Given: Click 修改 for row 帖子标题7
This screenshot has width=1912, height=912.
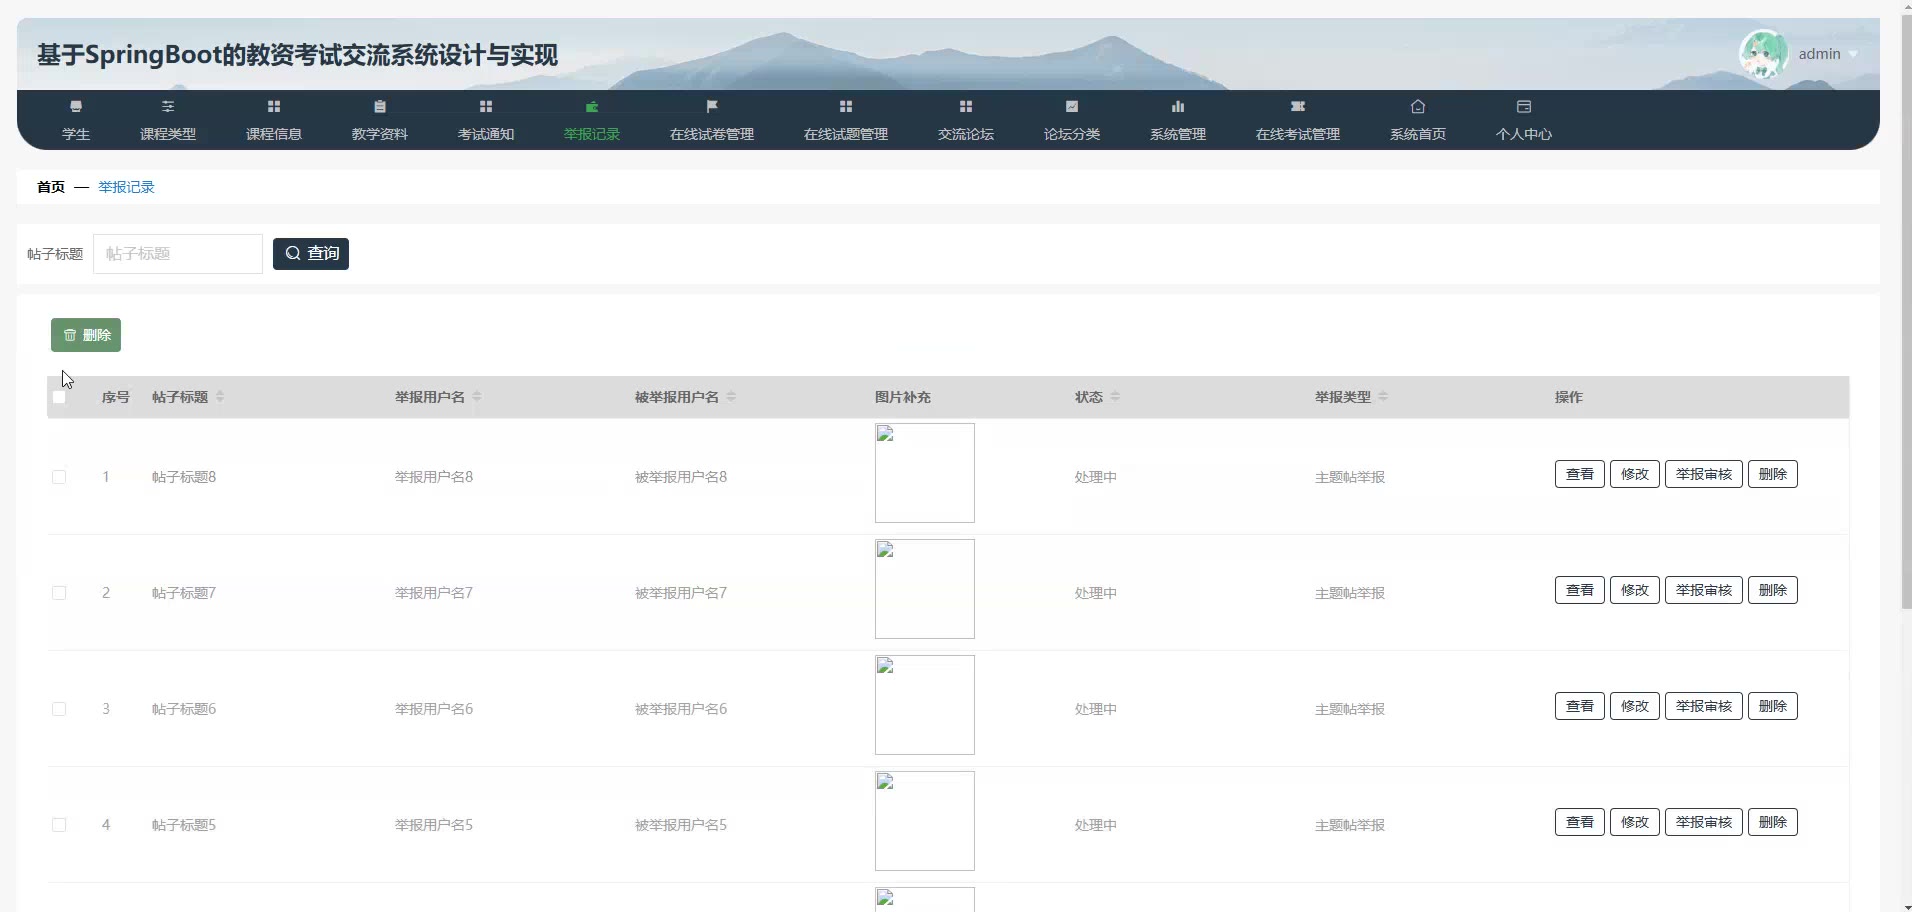Looking at the screenshot, I should (x=1635, y=590).
